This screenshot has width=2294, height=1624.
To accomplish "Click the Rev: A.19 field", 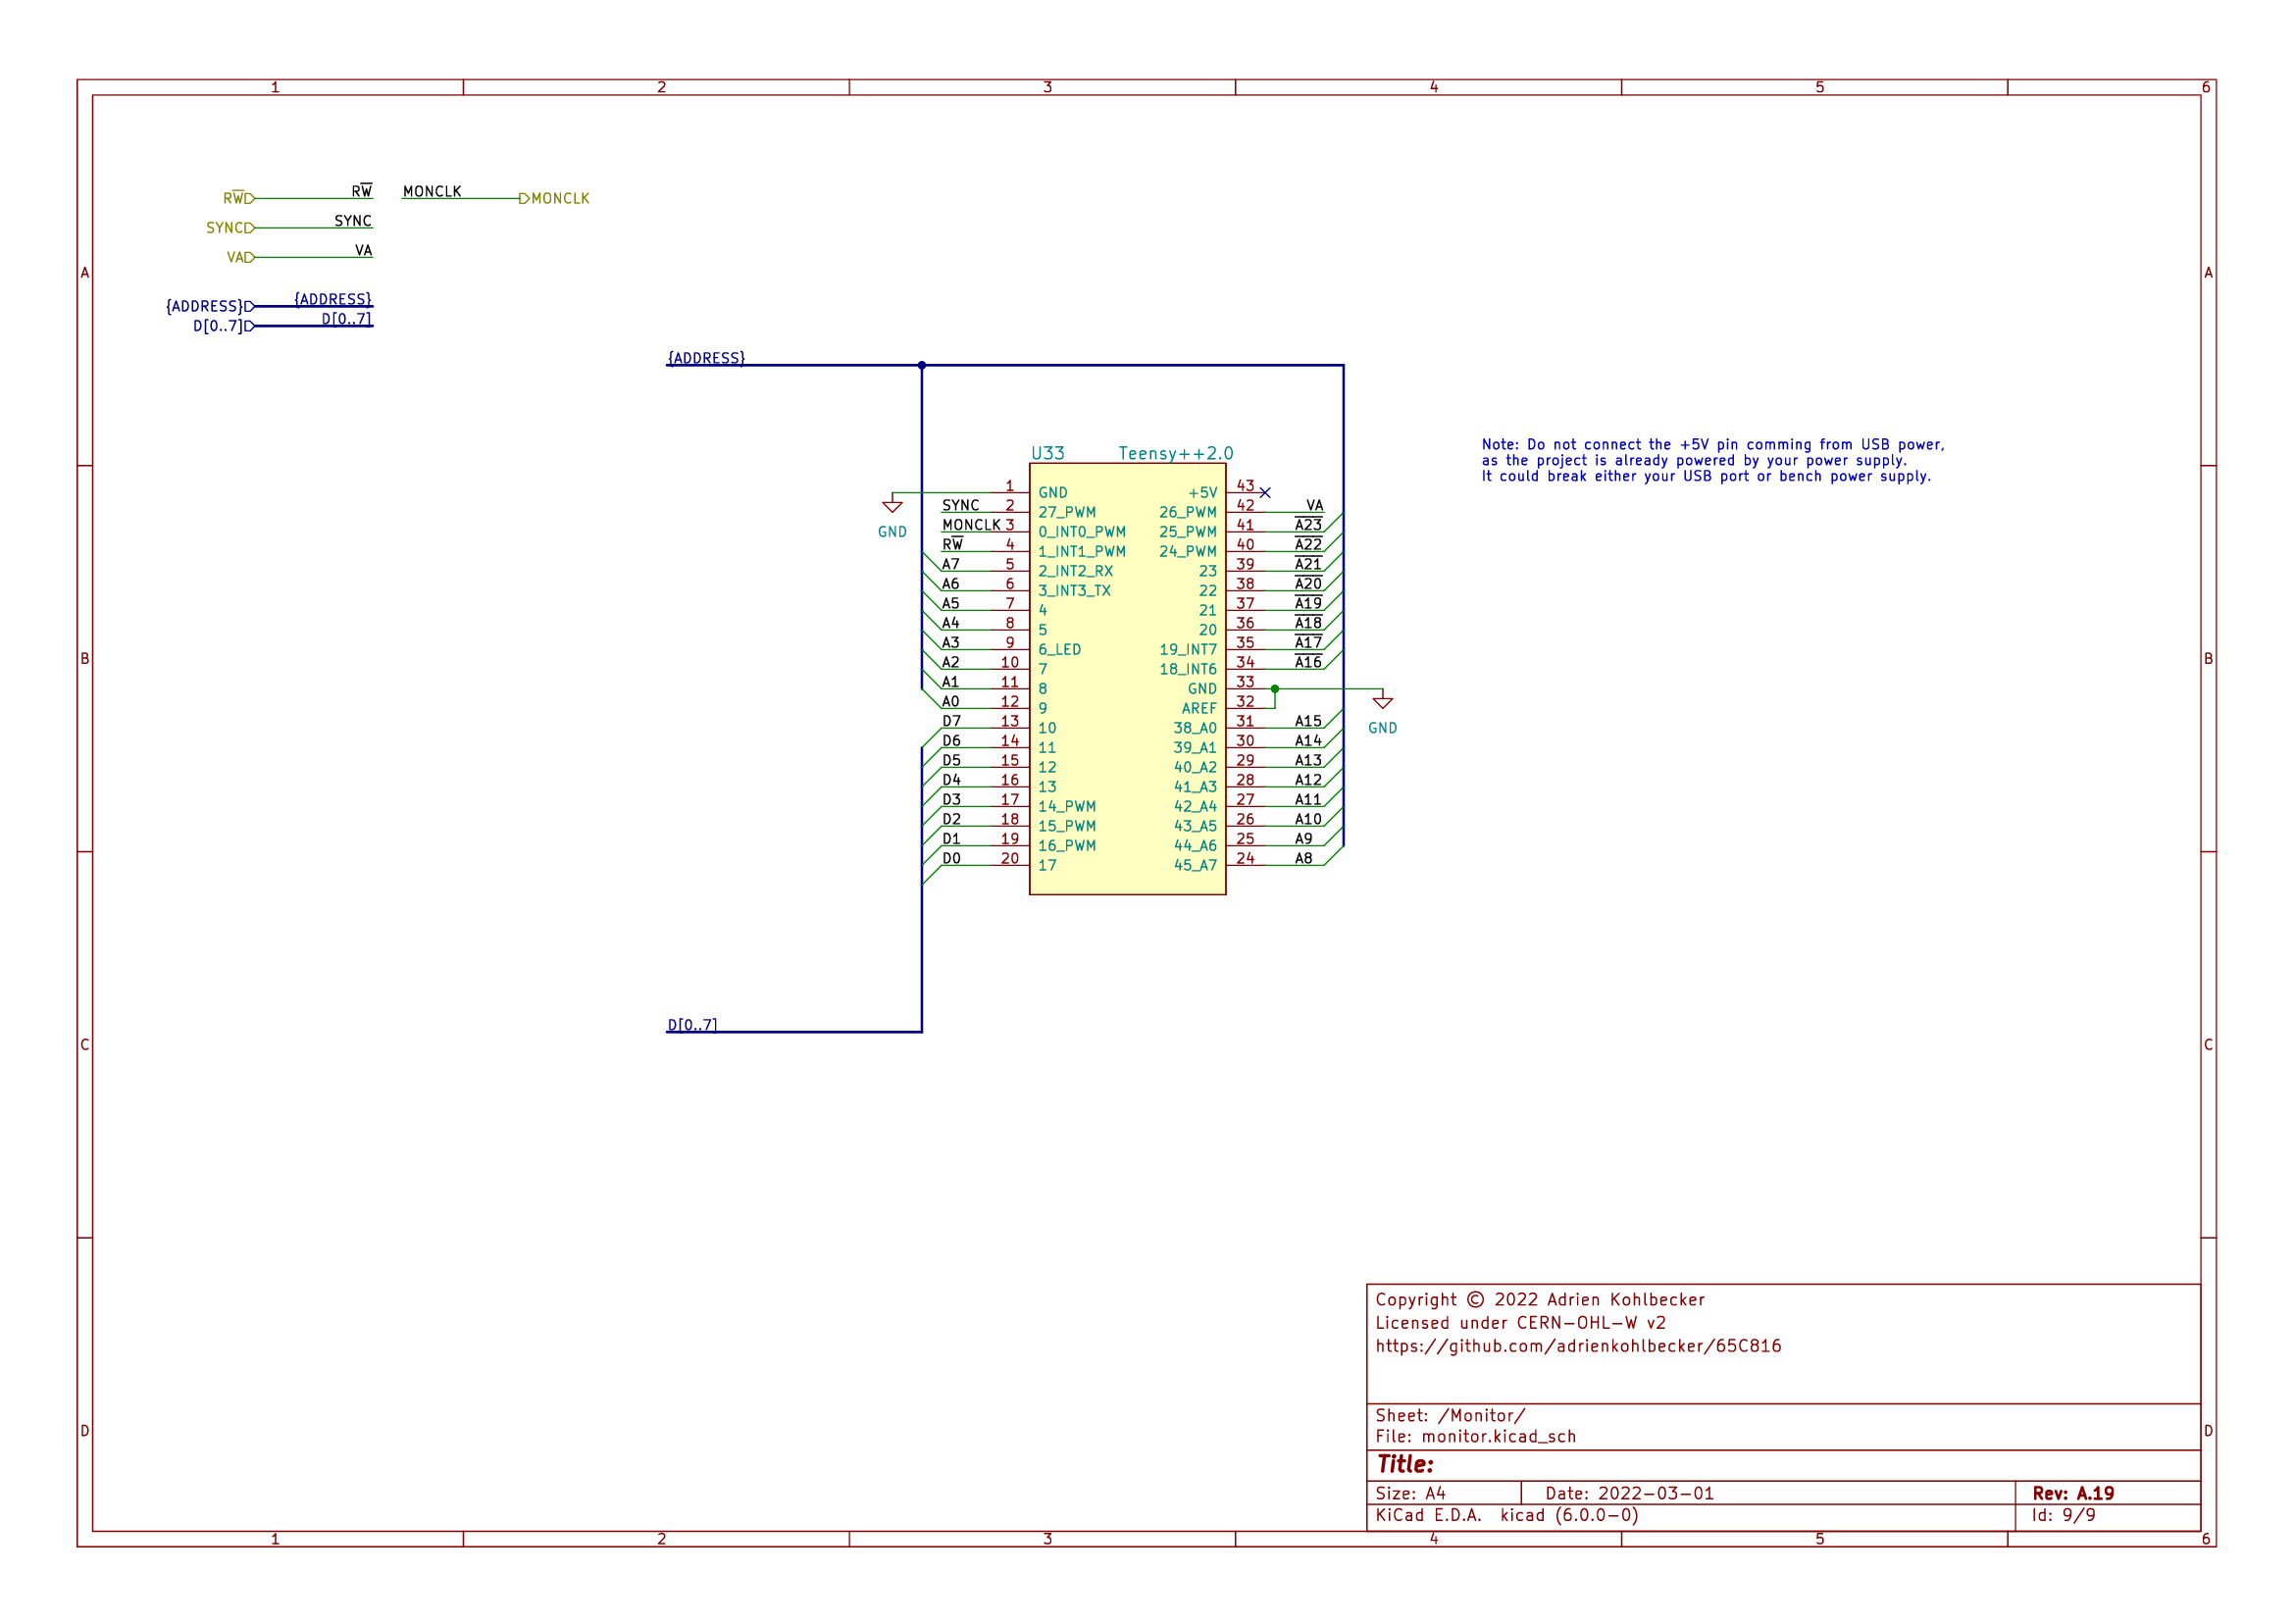I will tap(2072, 1493).
